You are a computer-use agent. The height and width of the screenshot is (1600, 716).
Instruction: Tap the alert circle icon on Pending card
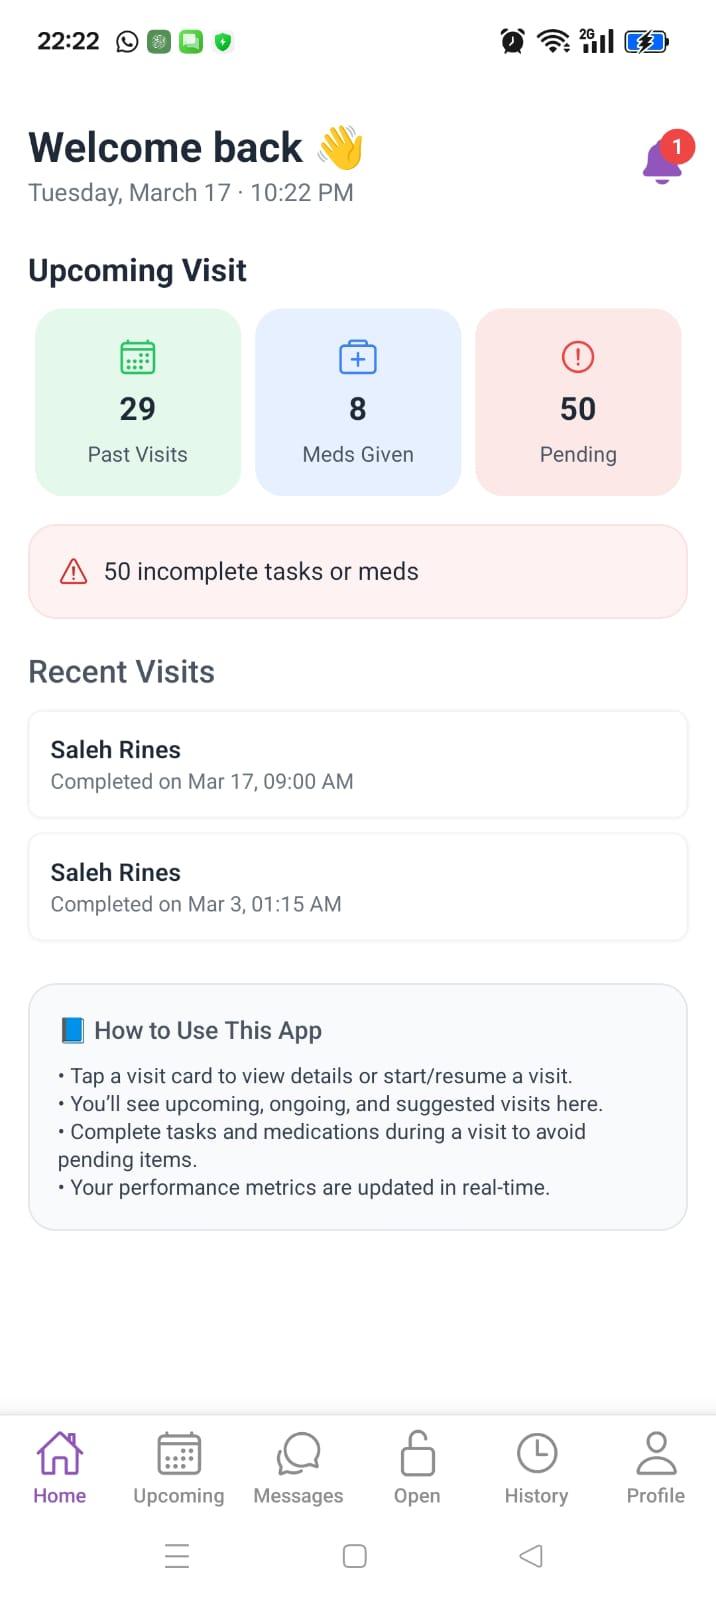coord(577,356)
